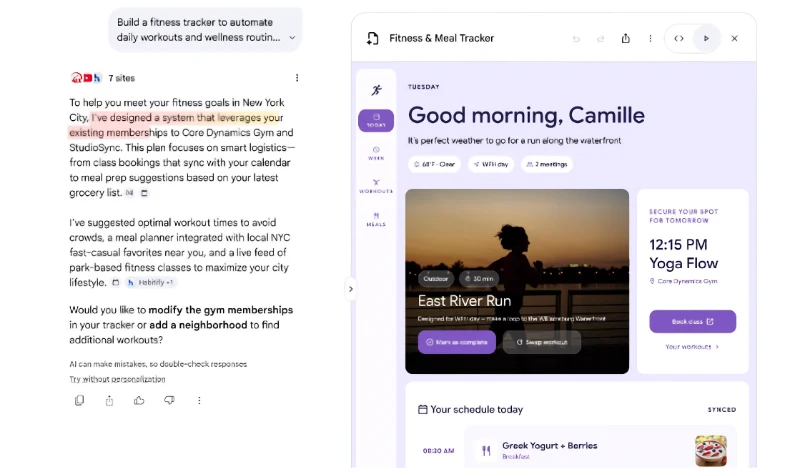This screenshot has height=472, width=800.
Task: Click the redo arrow in tracker header
Action: click(x=601, y=39)
